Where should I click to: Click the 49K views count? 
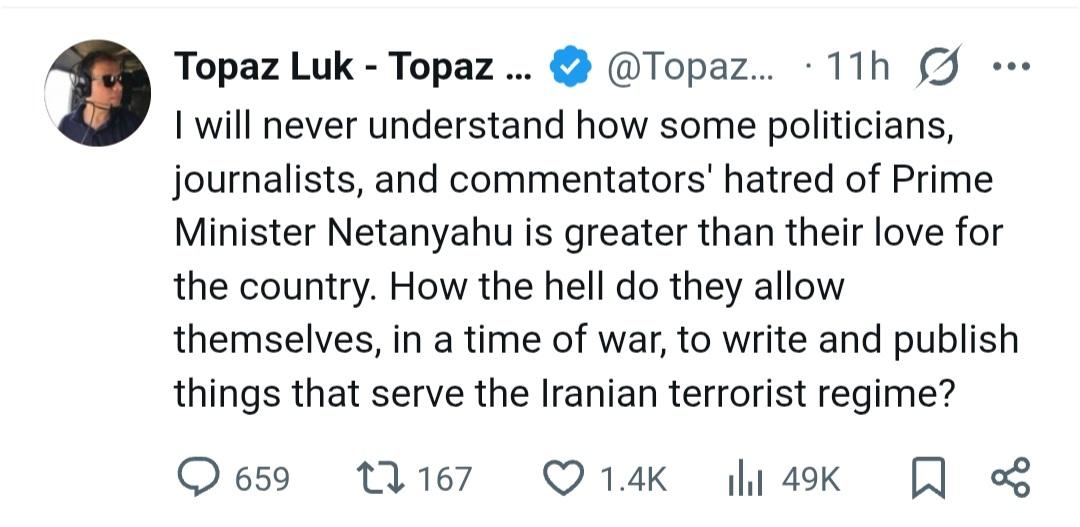click(810, 479)
